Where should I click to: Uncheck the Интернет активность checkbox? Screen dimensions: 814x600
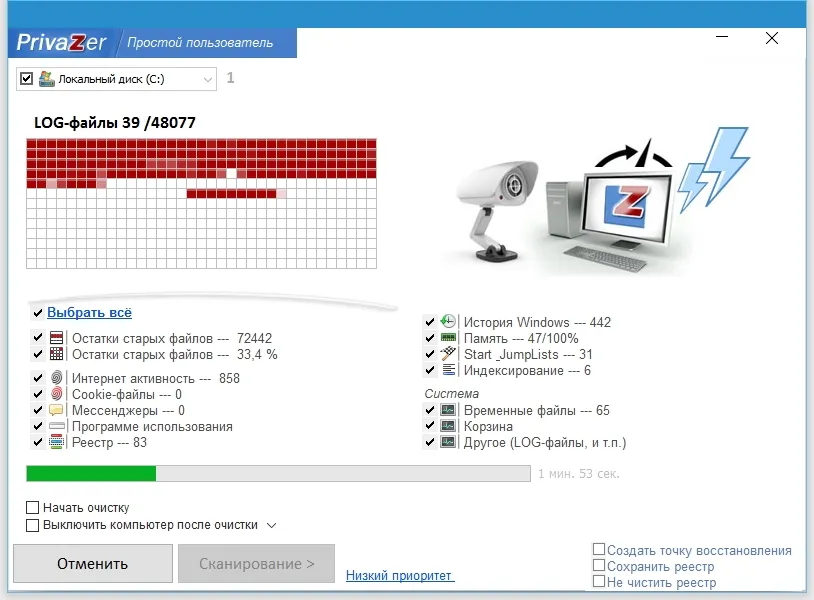coord(37,378)
